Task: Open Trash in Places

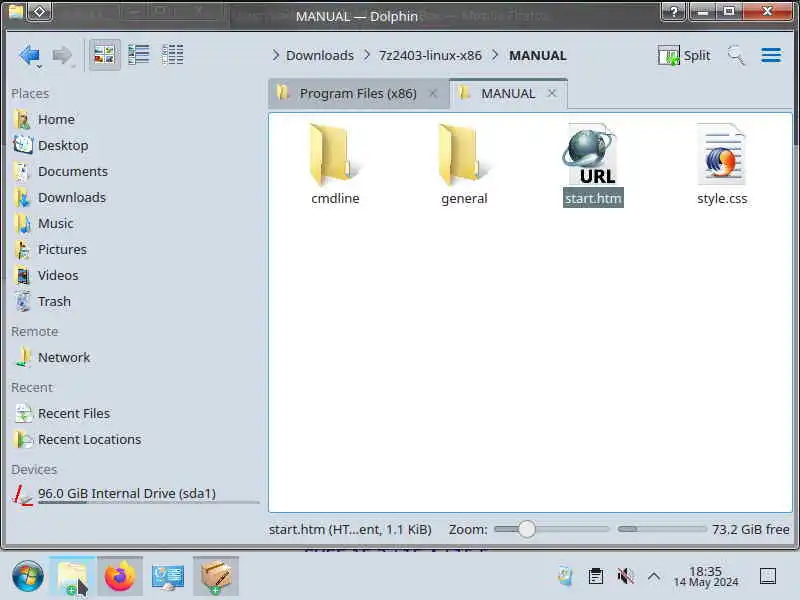Action: 54,302
